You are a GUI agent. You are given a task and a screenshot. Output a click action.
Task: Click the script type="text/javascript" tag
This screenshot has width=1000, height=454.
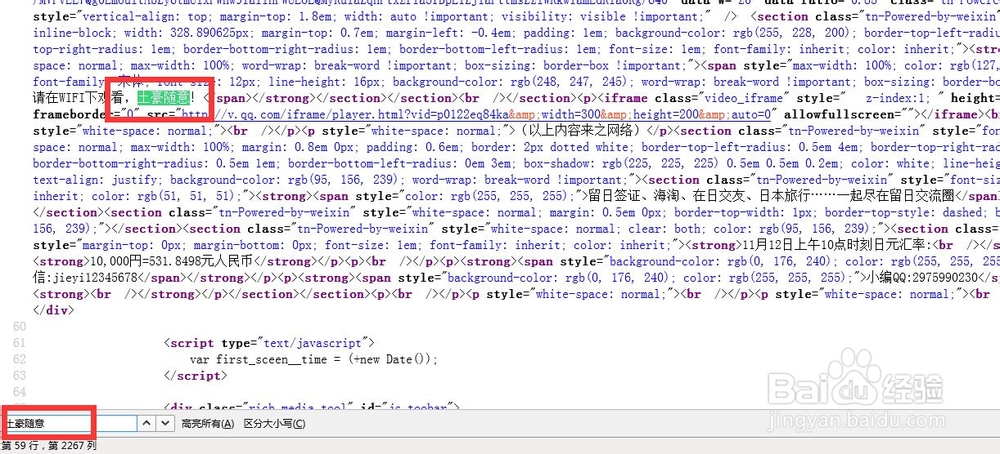270,343
